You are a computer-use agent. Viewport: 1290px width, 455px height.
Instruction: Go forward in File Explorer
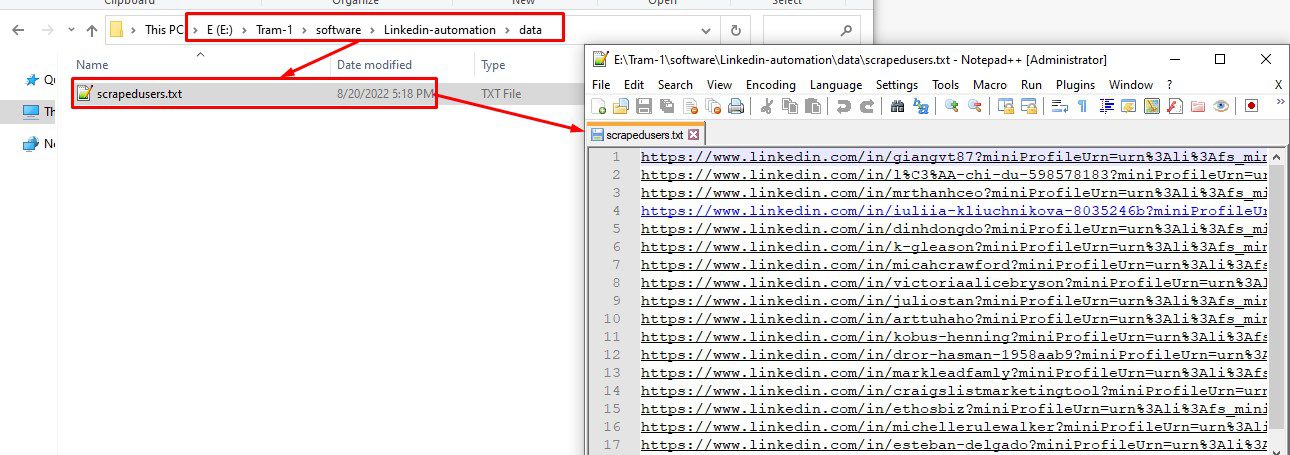[x=46, y=30]
